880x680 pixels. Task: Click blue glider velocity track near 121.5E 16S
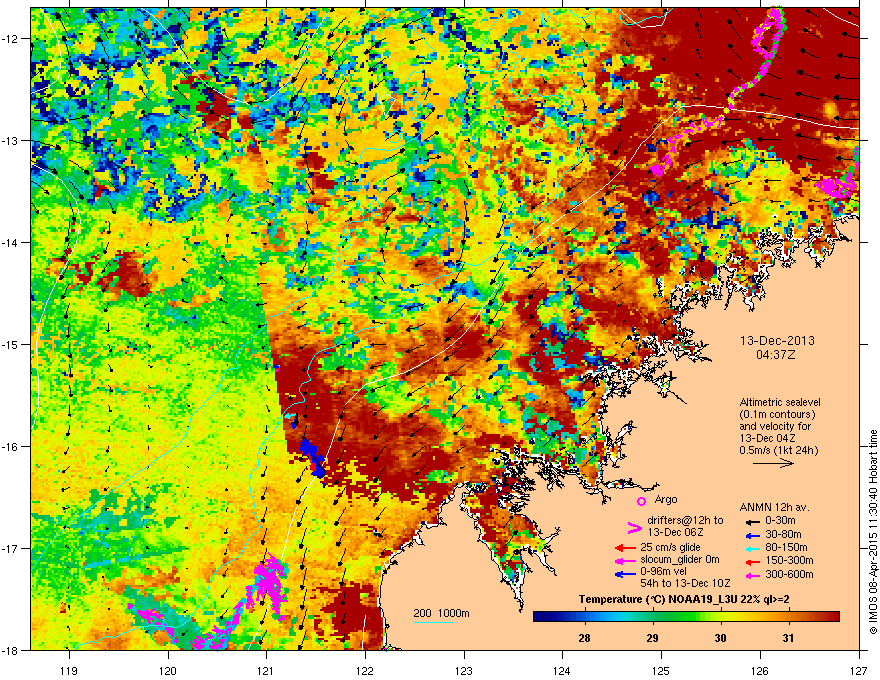click(312, 458)
